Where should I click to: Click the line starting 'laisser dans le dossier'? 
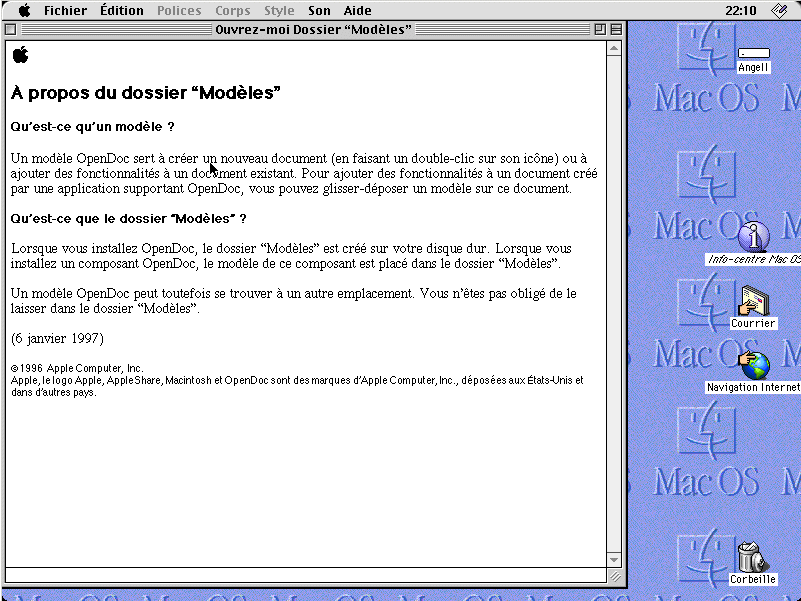[x=105, y=308]
